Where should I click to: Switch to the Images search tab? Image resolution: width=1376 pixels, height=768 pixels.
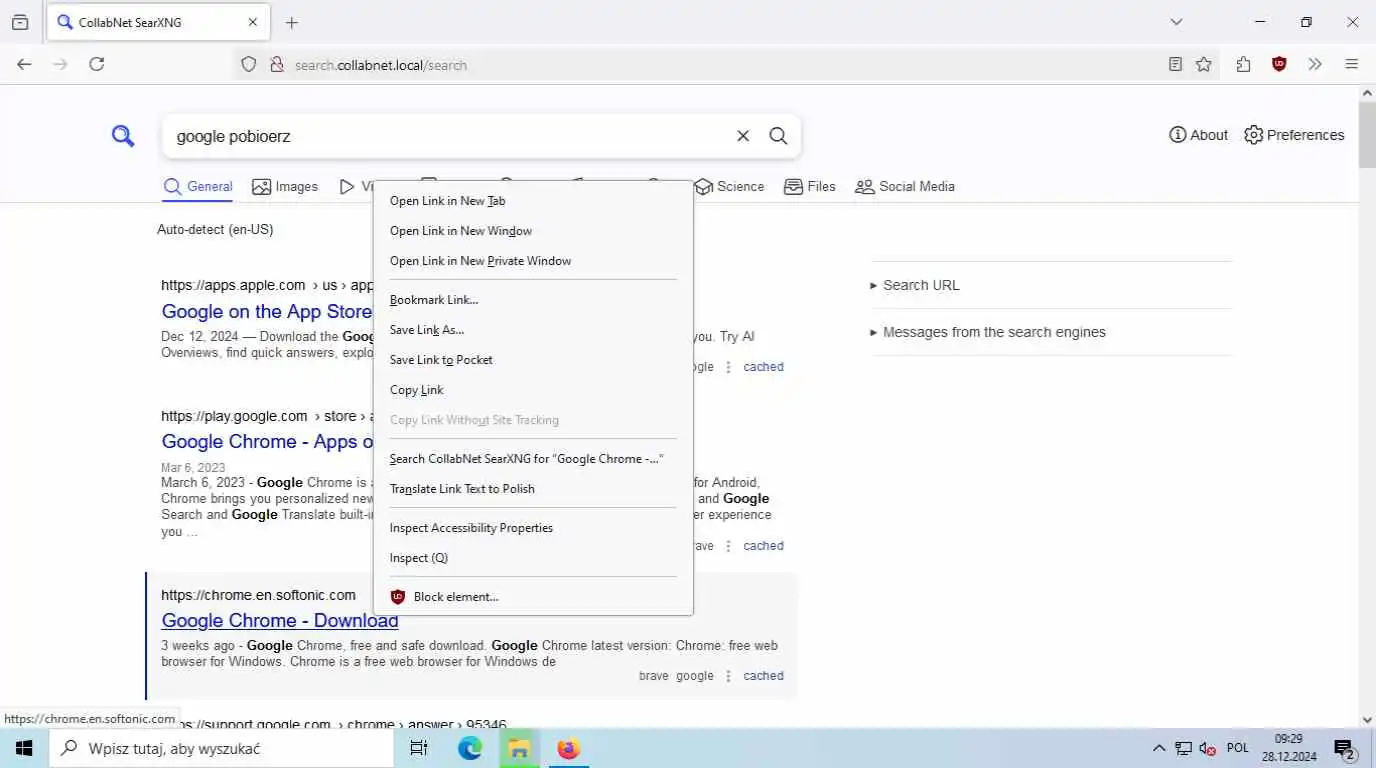click(x=285, y=187)
